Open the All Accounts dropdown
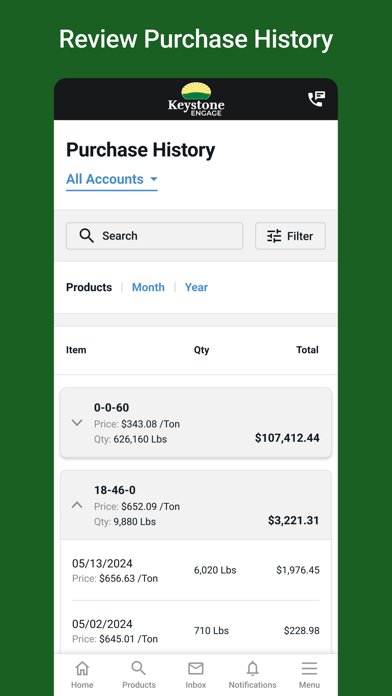 pos(112,179)
